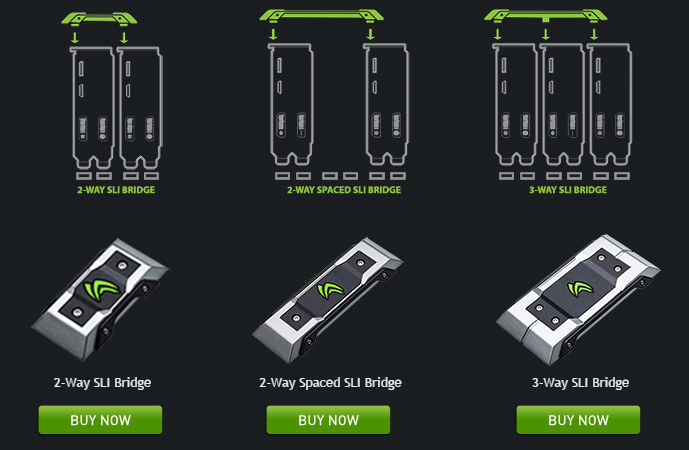The width and height of the screenshot is (689, 450).
Task: Select the 3-Way SLI Bridge product photo
Action: [x=578, y=301]
